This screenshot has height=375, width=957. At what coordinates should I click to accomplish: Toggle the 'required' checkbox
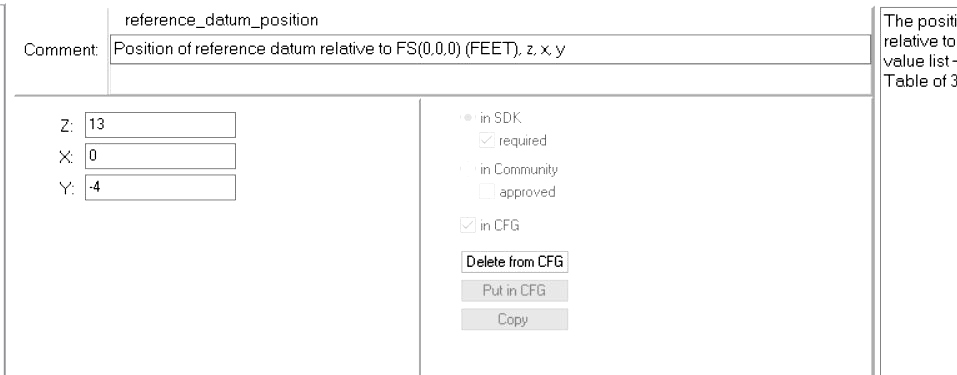pos(486,141)
